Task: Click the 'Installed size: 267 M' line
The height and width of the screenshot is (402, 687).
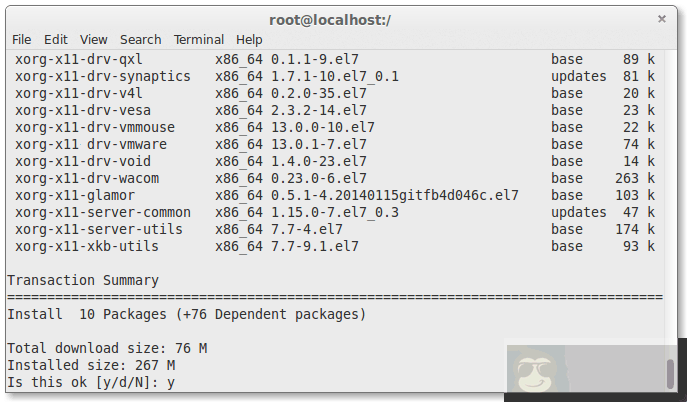Action: [x=82, y=366]
